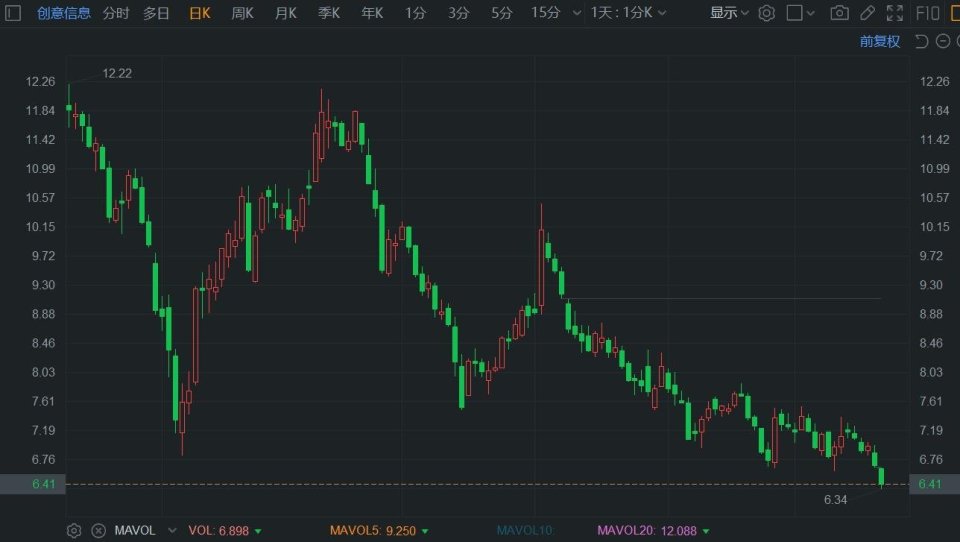Viewport: 960px width, 542px height.
Task: Open the F10 company info button
Action: pyautogui.click(x=928, y=13)
